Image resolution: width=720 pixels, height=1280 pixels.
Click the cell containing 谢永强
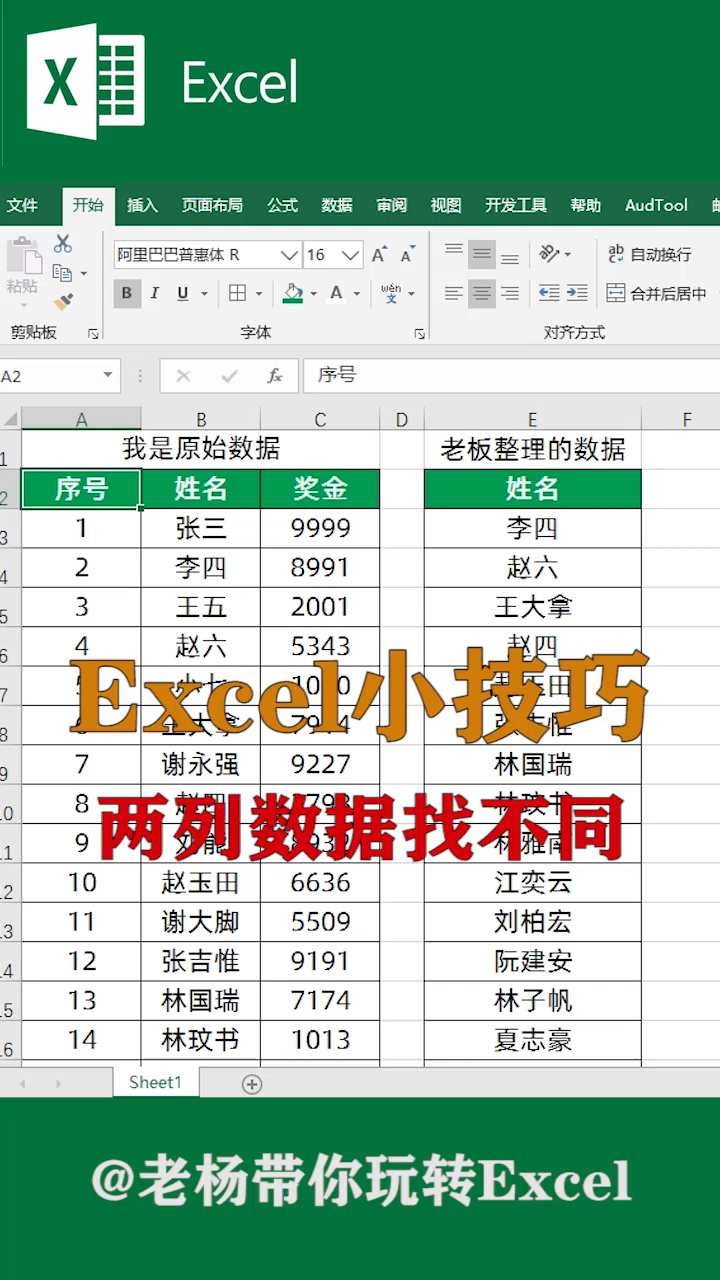point(201,764)
